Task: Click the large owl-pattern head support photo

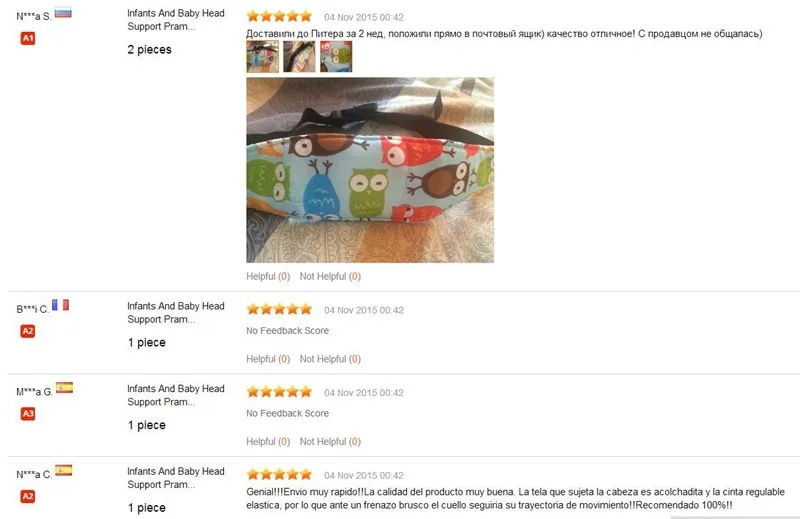Action: [x=370, y=170]
